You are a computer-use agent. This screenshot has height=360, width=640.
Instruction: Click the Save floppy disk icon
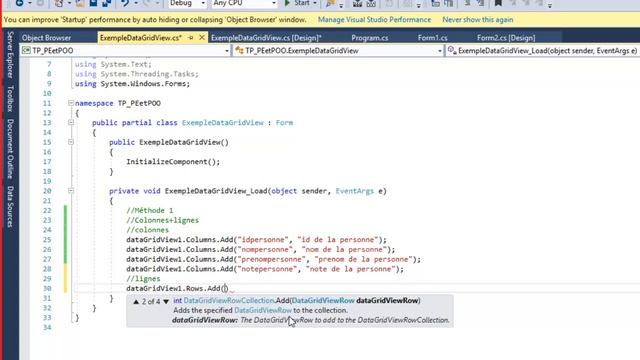pos(93,3)
